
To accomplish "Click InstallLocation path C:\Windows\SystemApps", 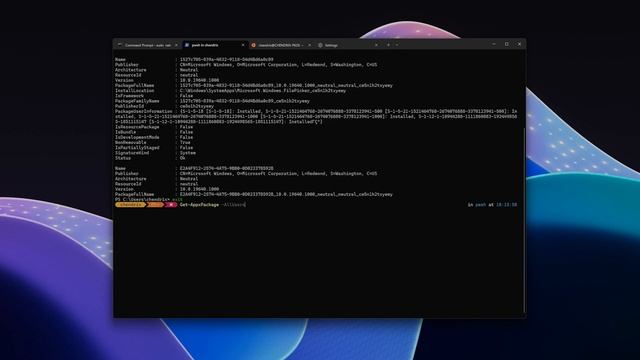I will pyautogui.click(x=263, y=91).
